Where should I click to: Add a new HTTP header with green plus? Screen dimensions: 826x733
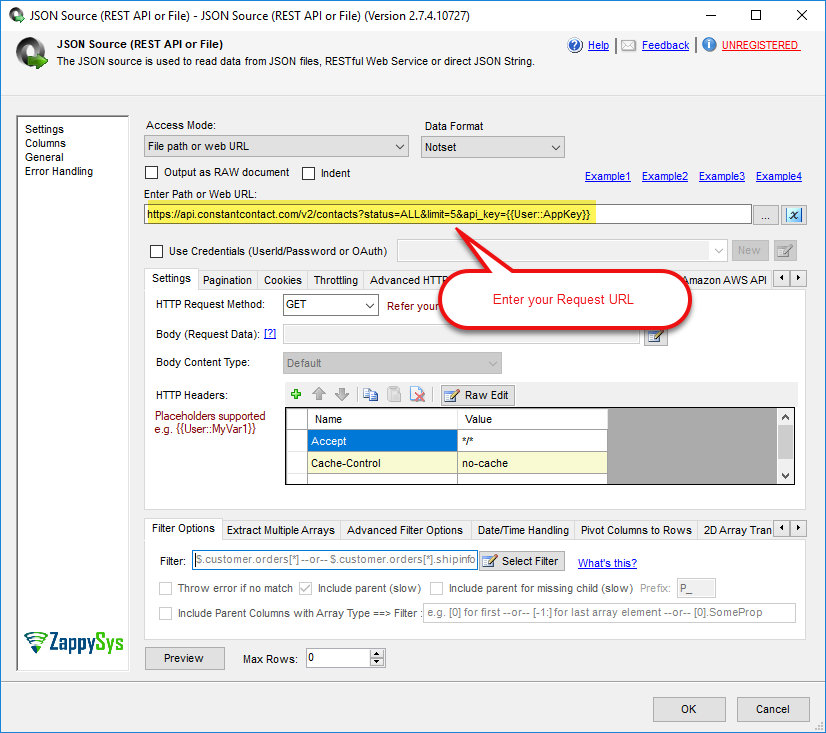pos(296,394)
